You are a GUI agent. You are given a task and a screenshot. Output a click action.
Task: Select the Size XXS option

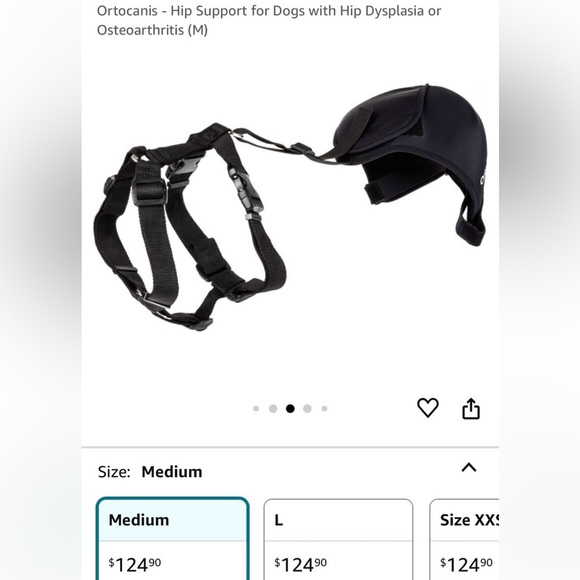[x=464, y=539]
